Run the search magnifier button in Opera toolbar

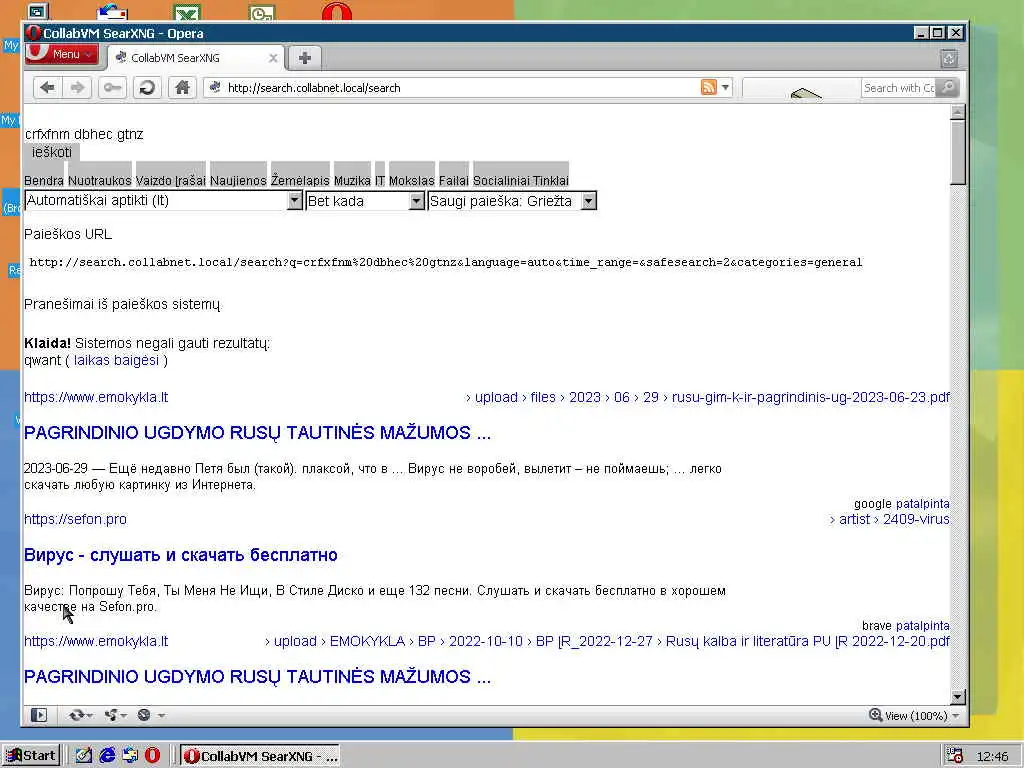tap(947, 88)
